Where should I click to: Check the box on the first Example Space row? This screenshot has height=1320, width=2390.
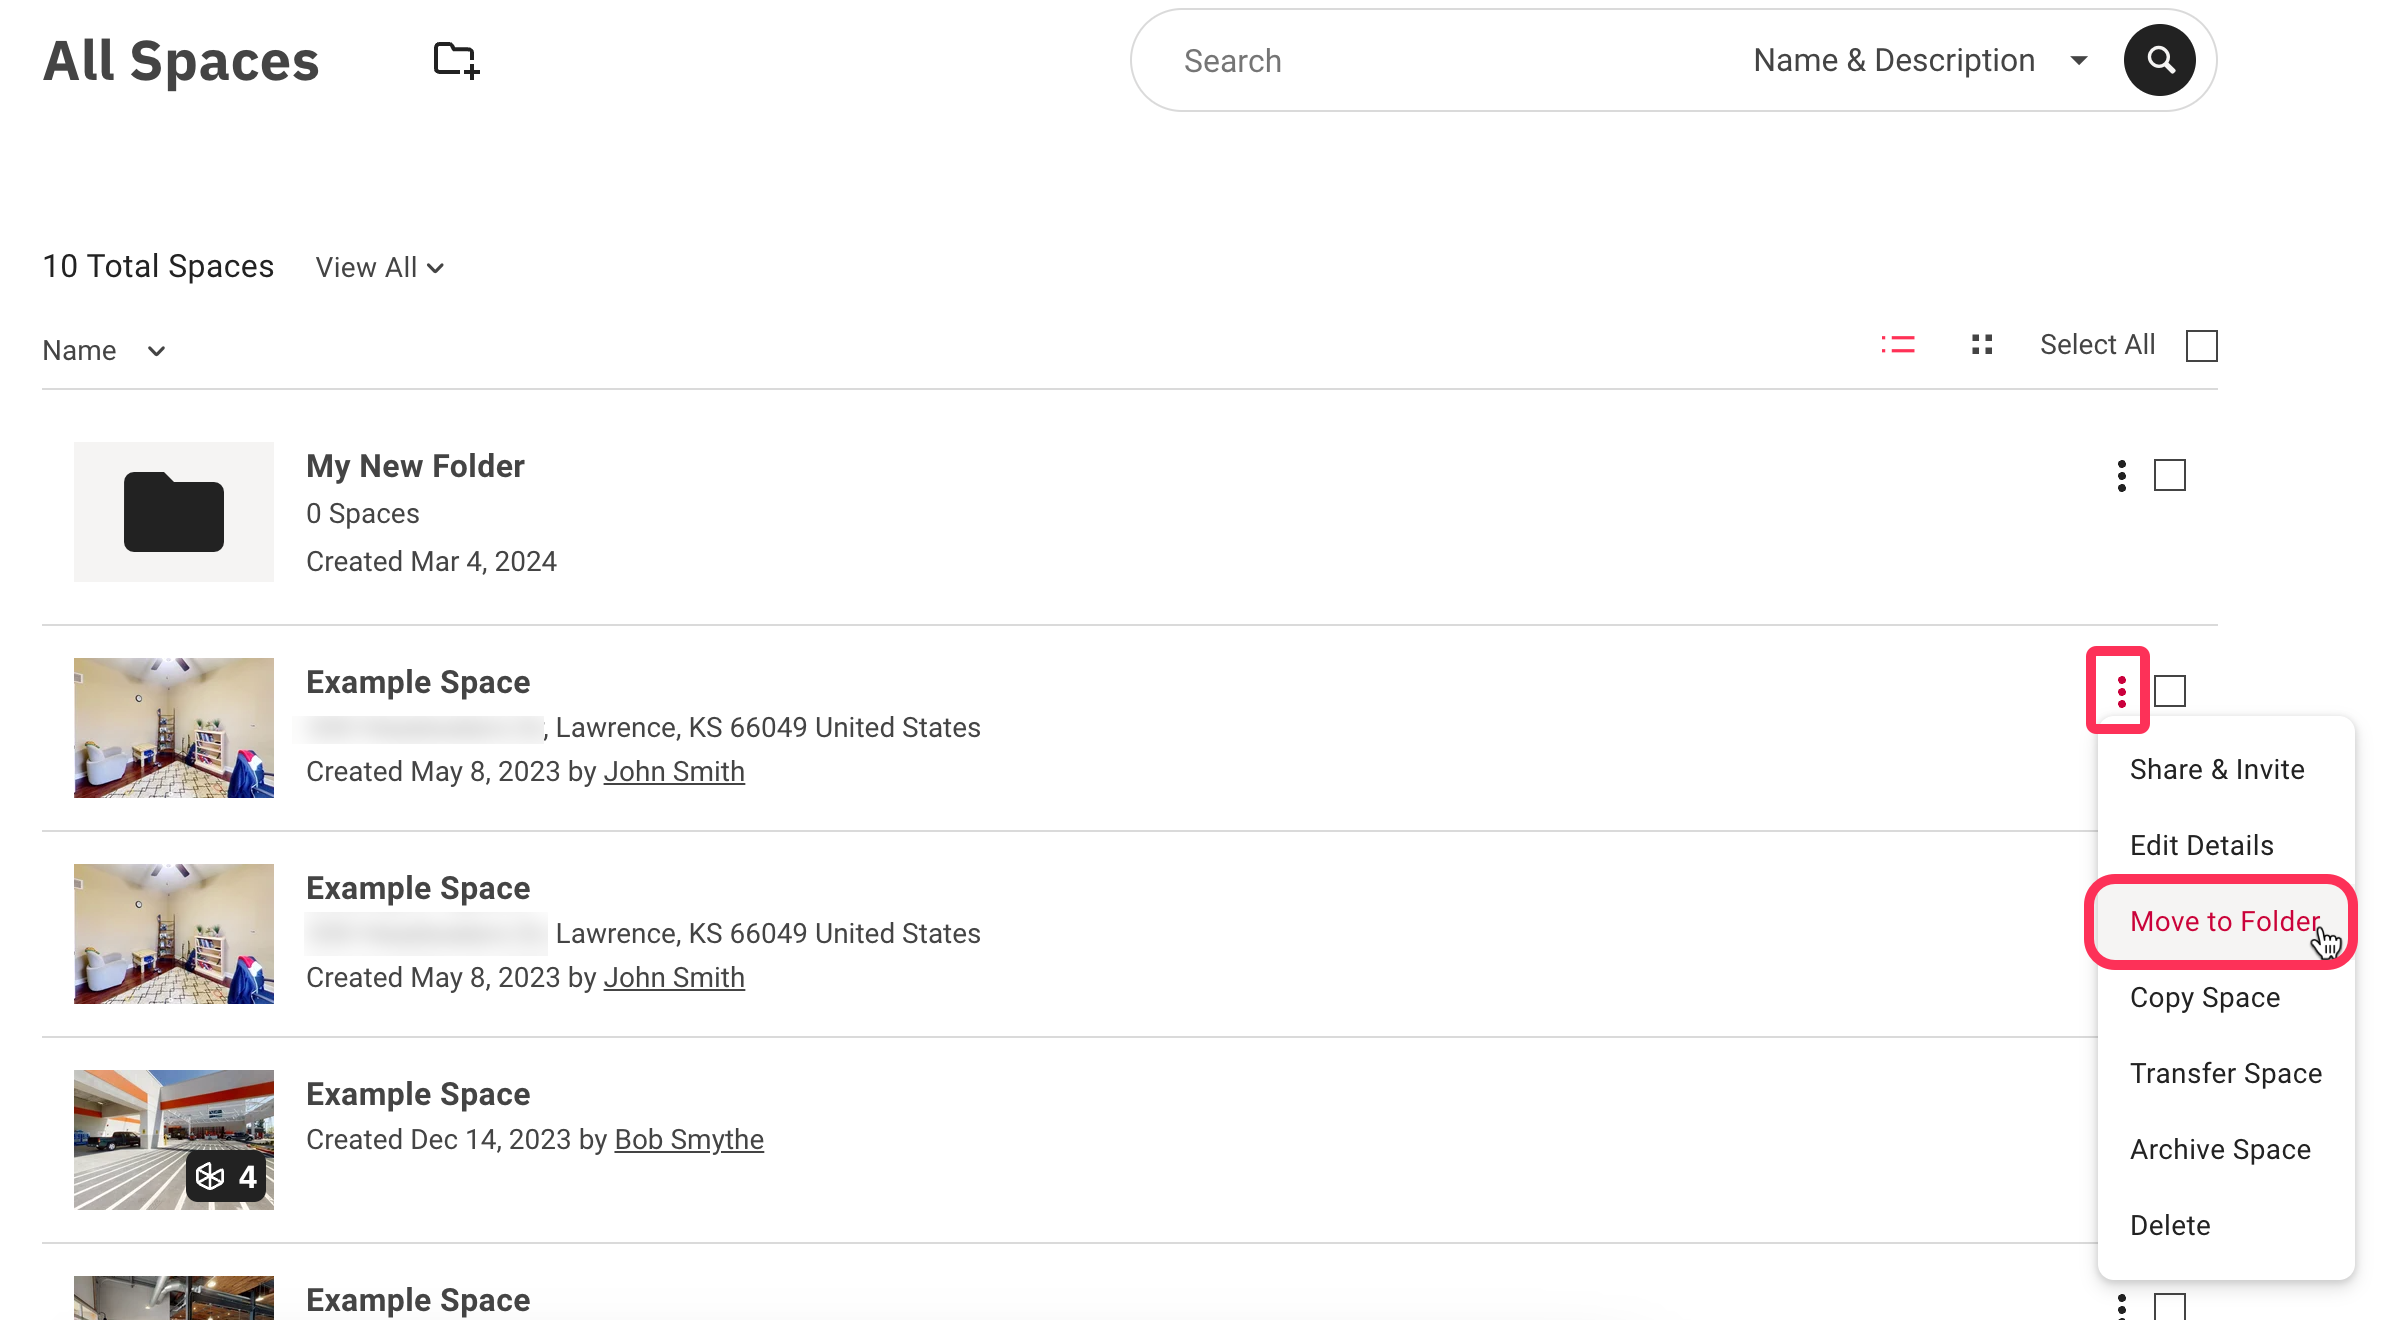click(x=2170, y=690)
